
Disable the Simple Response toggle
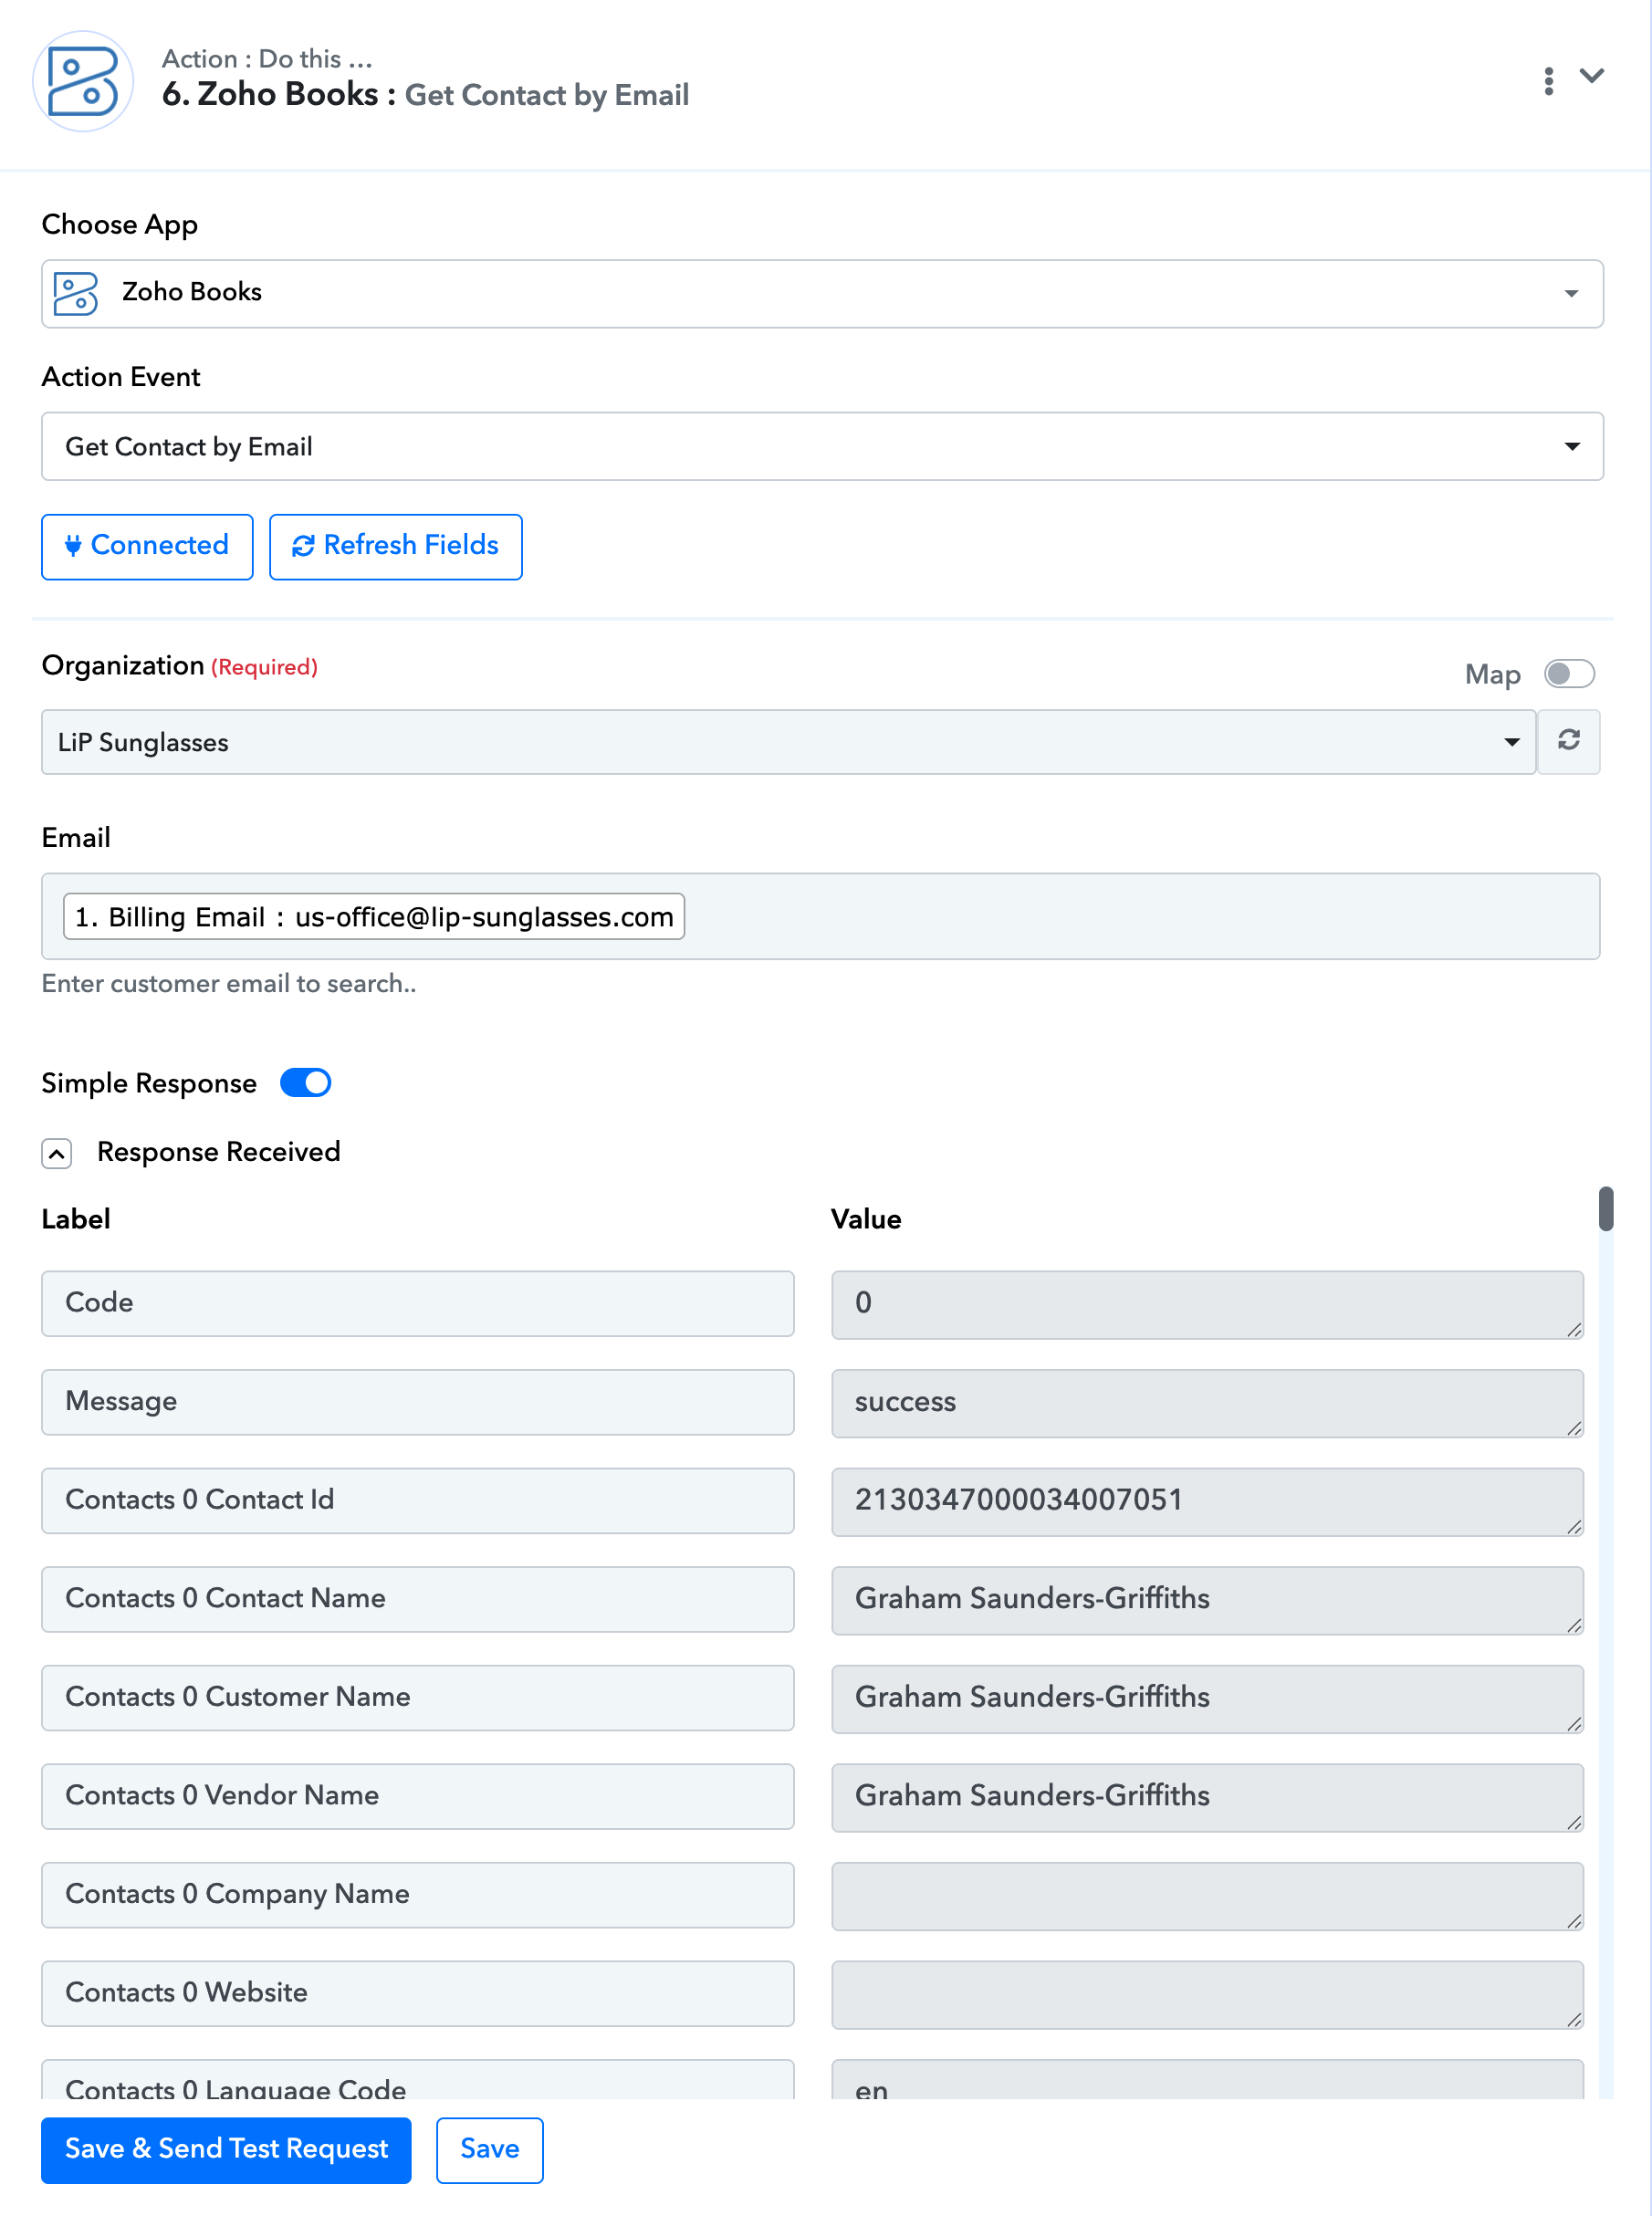[x=305, y=1083]
